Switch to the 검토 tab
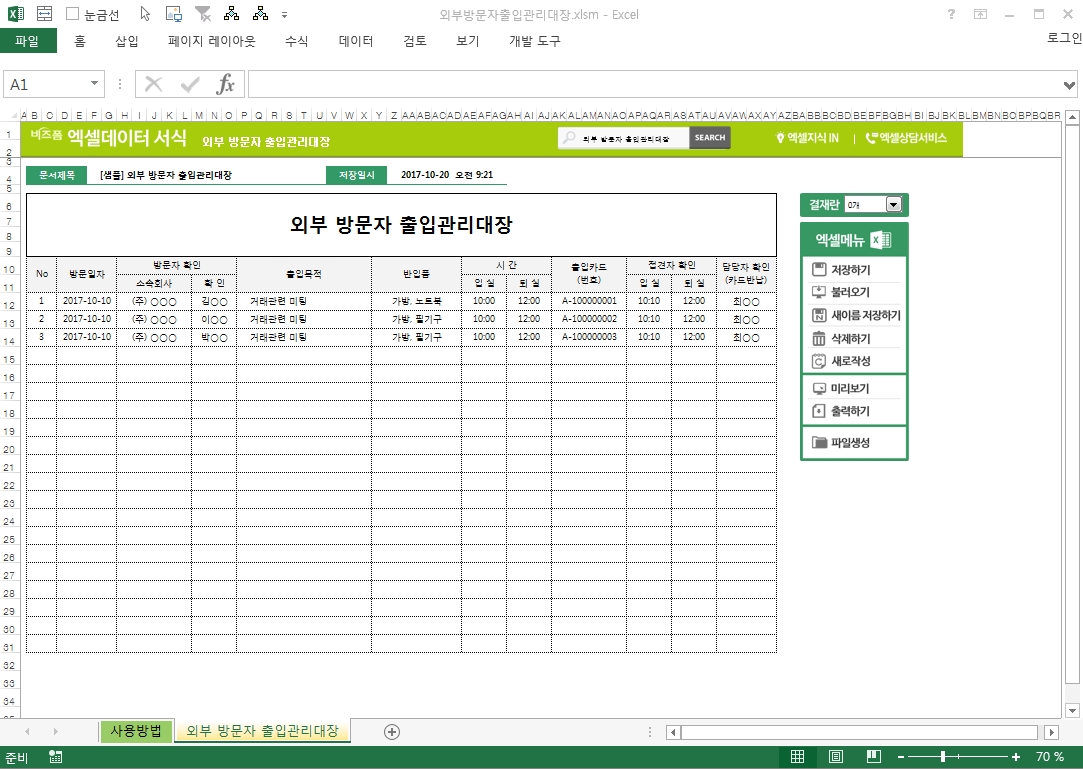The width and height of the screenshot is (1083, 769). 414,41
